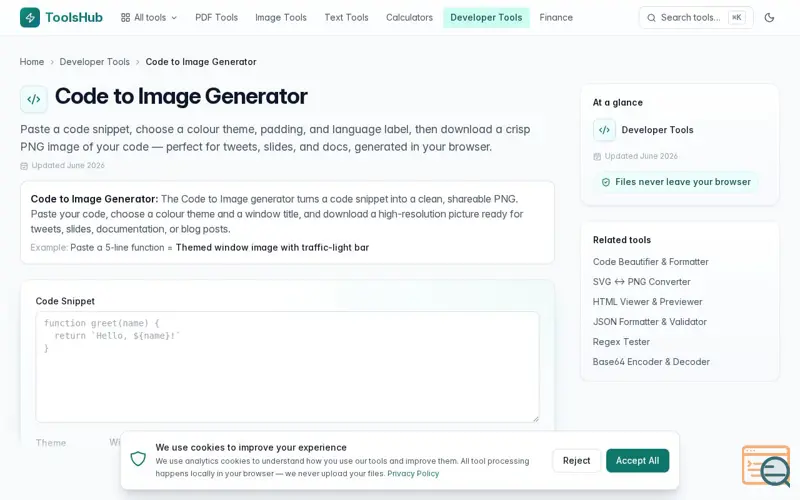This screenshot has width=800, height=500.
Task: Click the ⌘K keyboard shortcut badge
Action: tap(736, 17)
